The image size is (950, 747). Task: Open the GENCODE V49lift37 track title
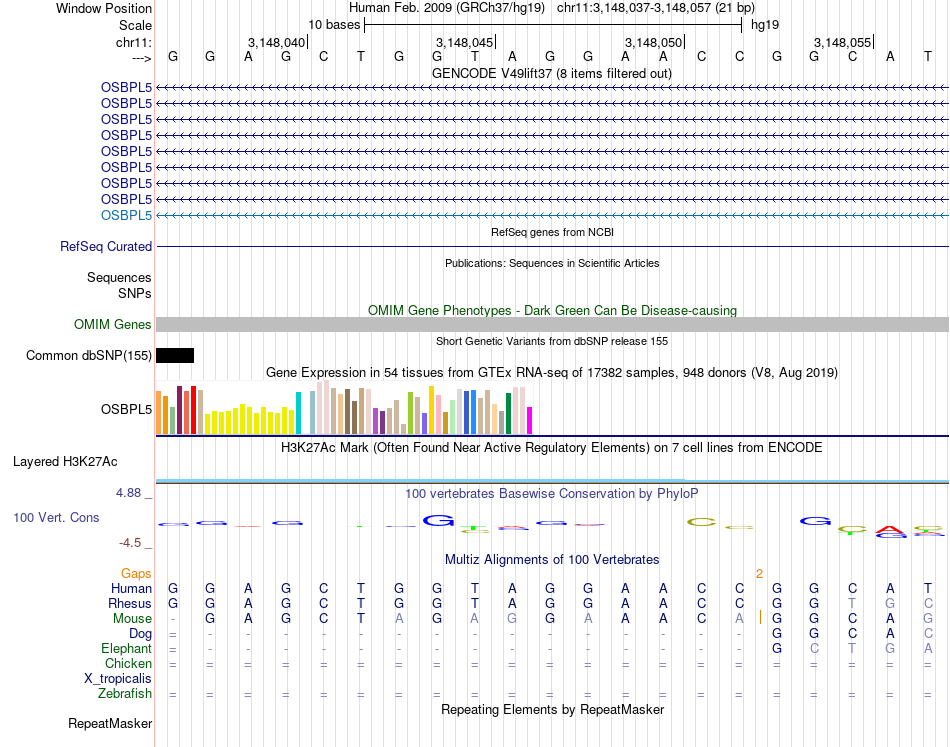pyautogui.click(x=552, y=73)
